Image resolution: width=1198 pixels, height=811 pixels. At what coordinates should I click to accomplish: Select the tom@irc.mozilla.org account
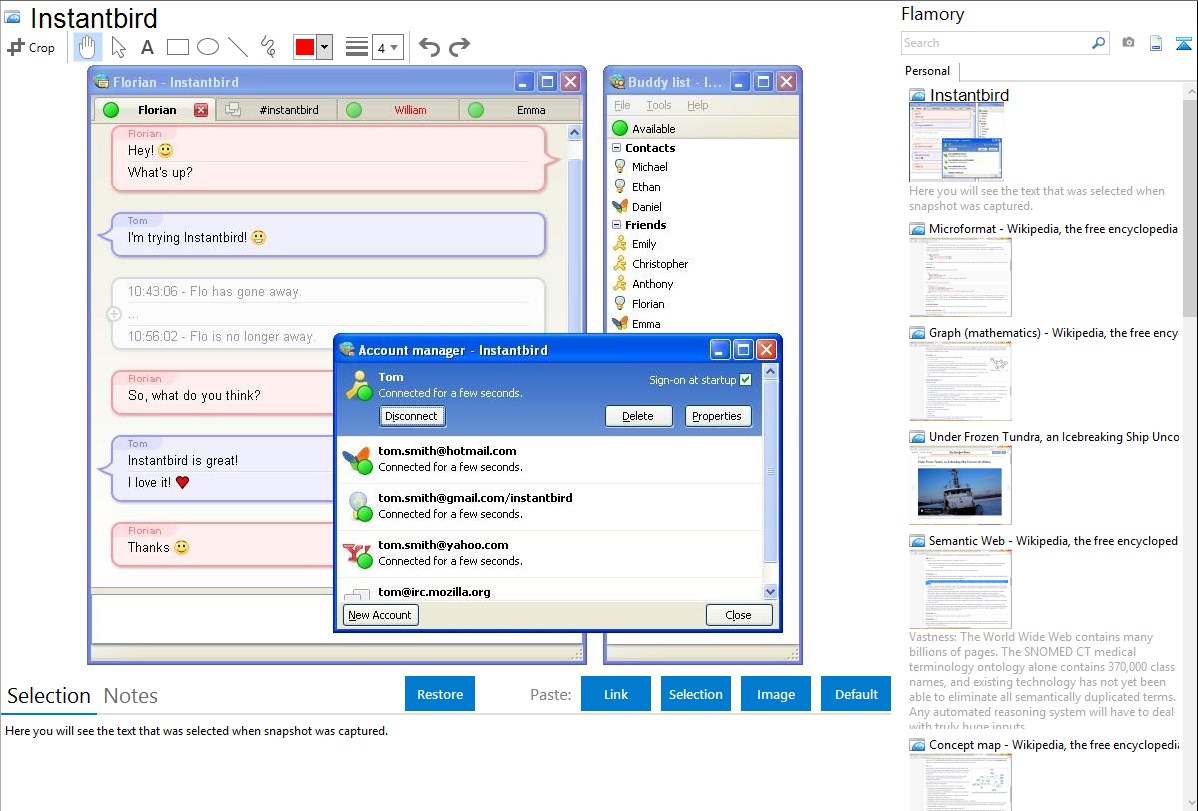tap(549, 590)
